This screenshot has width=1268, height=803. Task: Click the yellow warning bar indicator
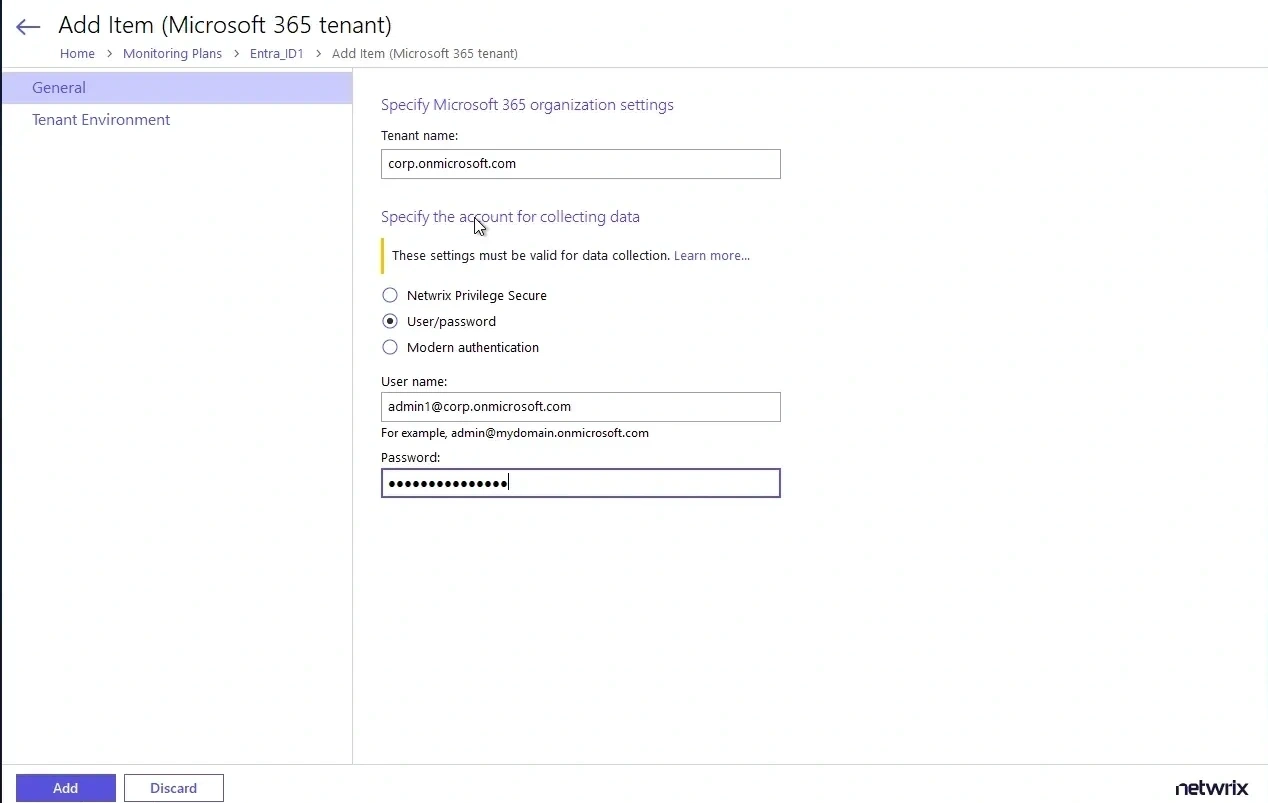382,255
